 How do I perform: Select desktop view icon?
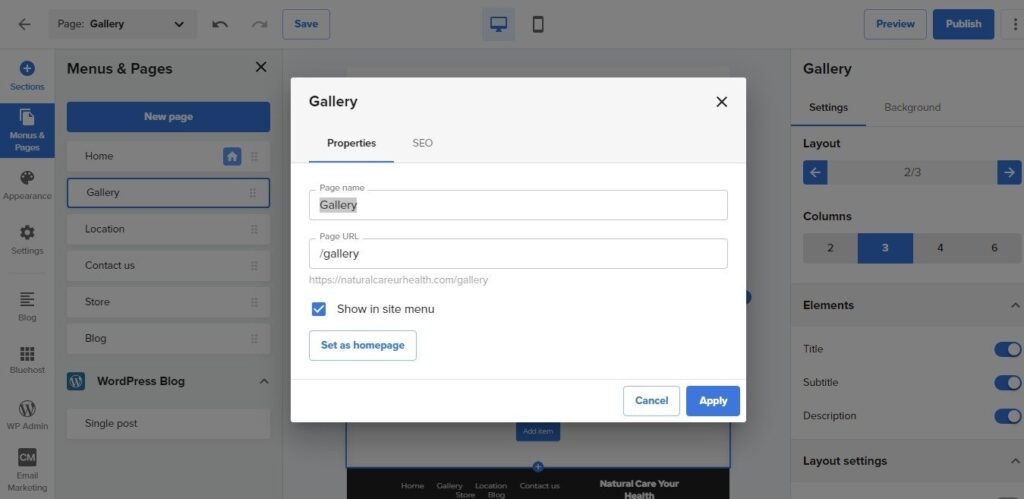click(x=499, y=24)
